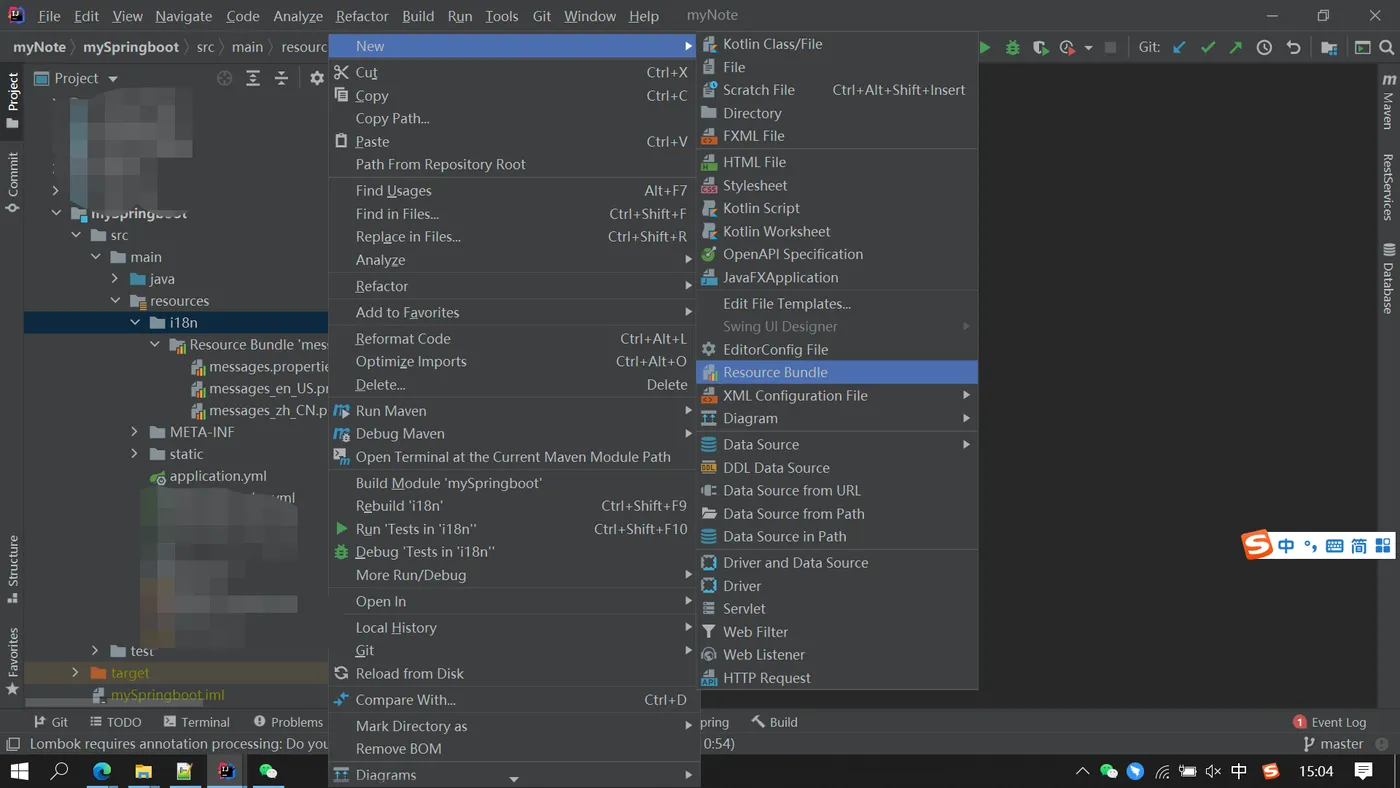Viewport: 1400px width, 788px height.
Task: Select Compare With... entry
Action: point(513,700)
